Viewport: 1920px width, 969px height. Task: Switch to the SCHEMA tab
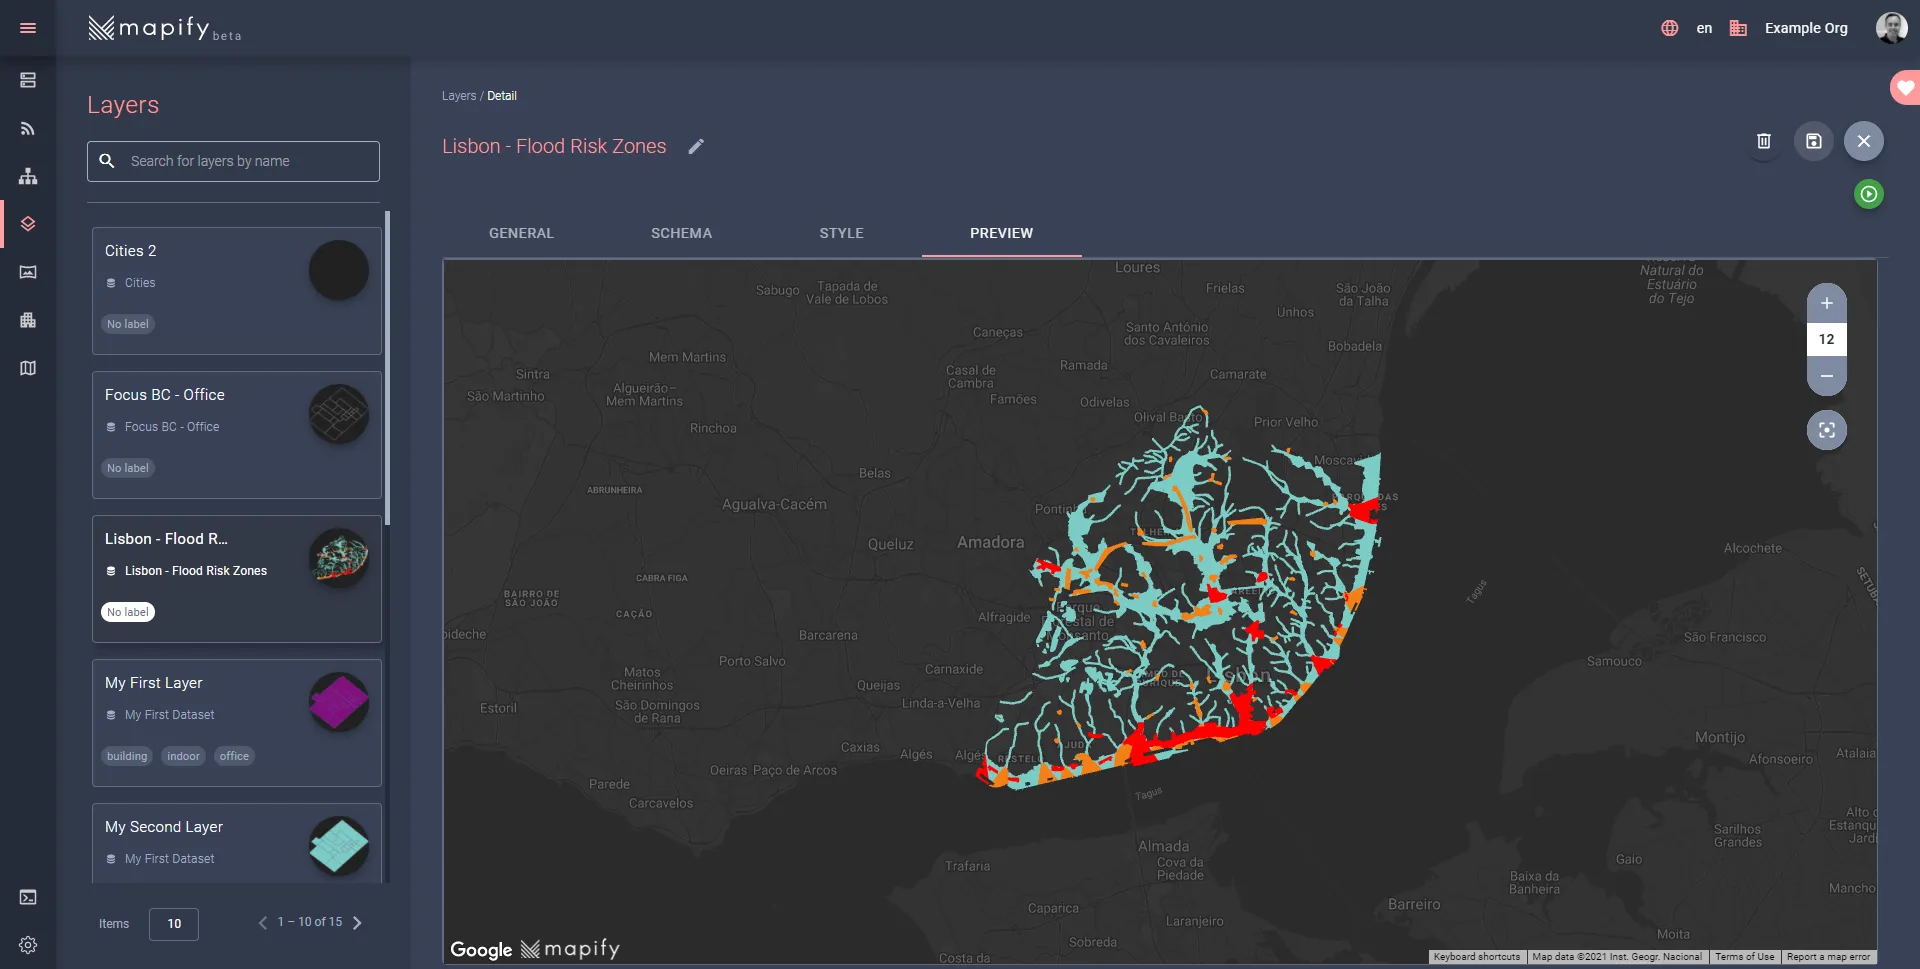click(x=681, y=233)
